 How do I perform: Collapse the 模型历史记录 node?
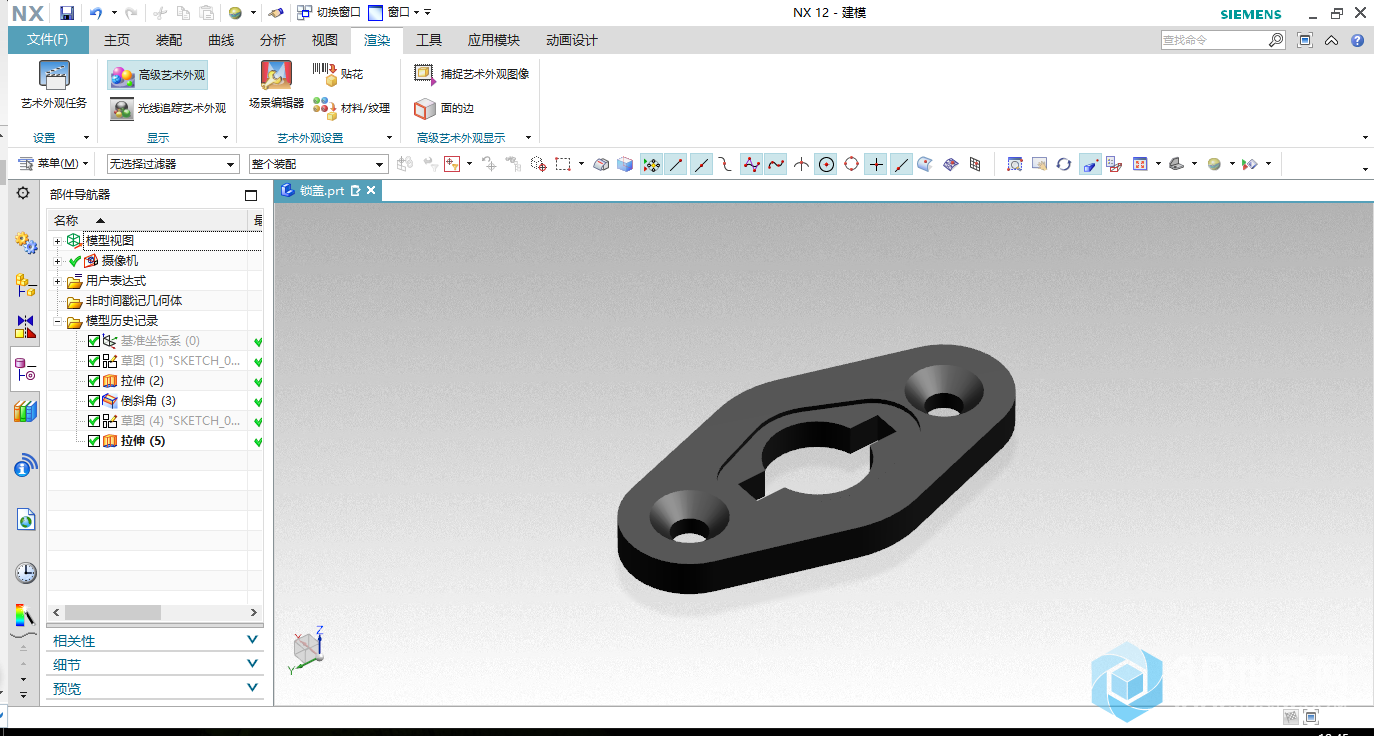58,321
